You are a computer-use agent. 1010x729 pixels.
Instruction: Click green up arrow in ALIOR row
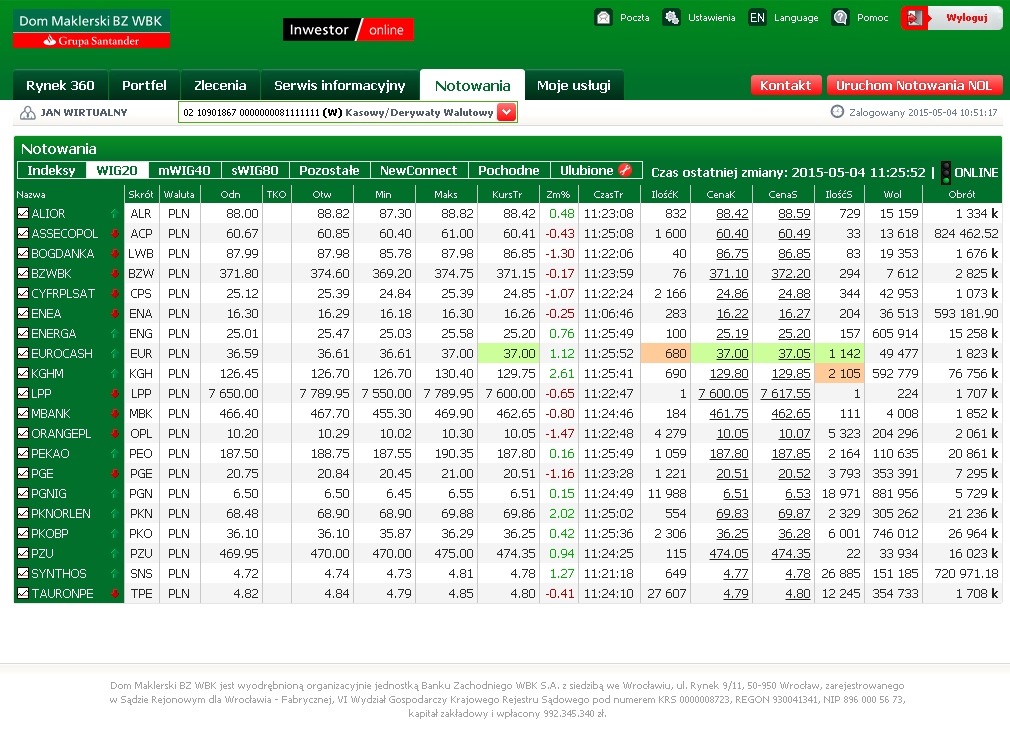pos(115,213)
